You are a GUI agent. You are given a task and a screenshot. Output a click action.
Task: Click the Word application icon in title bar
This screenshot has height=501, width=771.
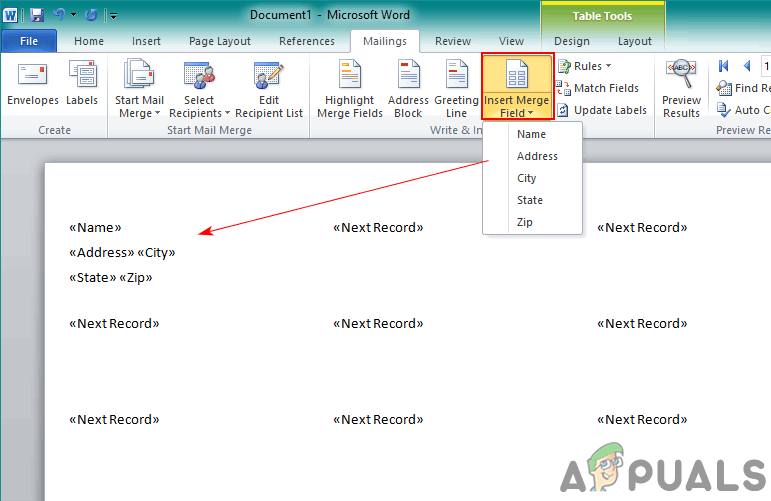(x=10, y=15)
